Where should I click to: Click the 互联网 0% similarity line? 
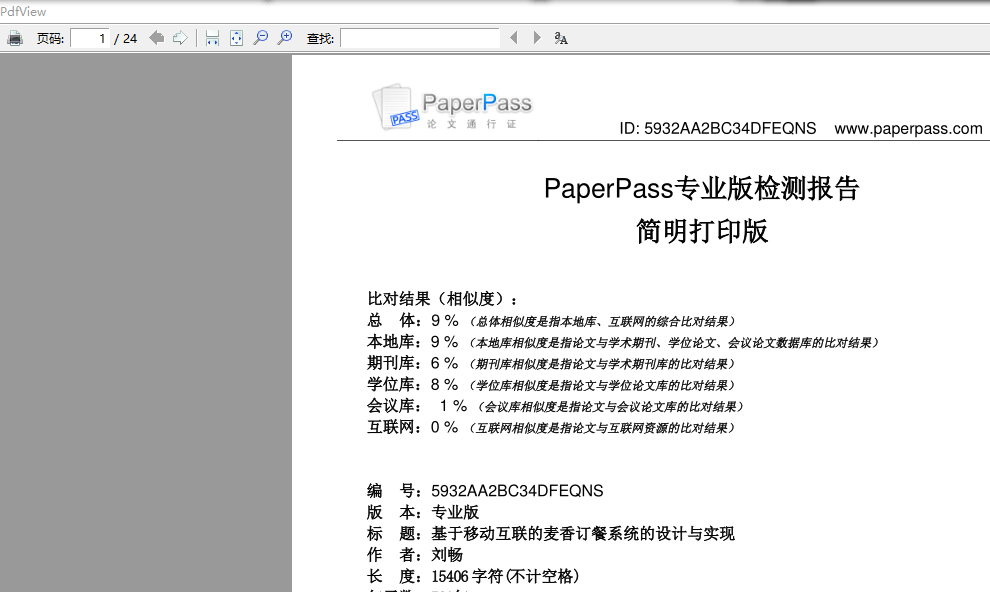552,428
